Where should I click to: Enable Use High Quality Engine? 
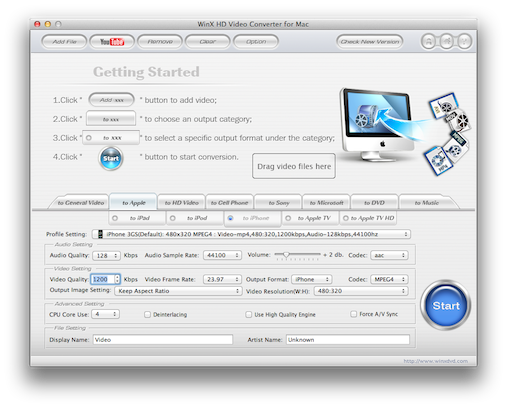point(248,314)
